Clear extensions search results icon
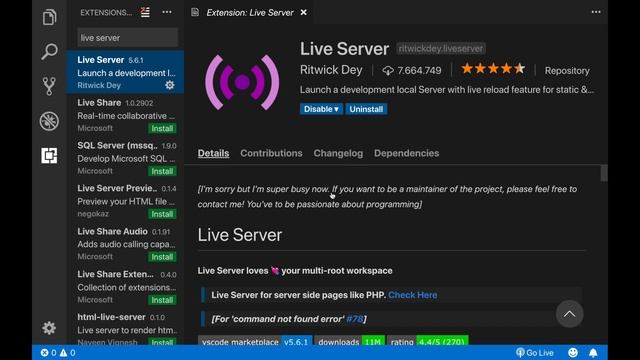Image resolution: width=640 pixels, height=360 pixels. (x=145, y=13)
